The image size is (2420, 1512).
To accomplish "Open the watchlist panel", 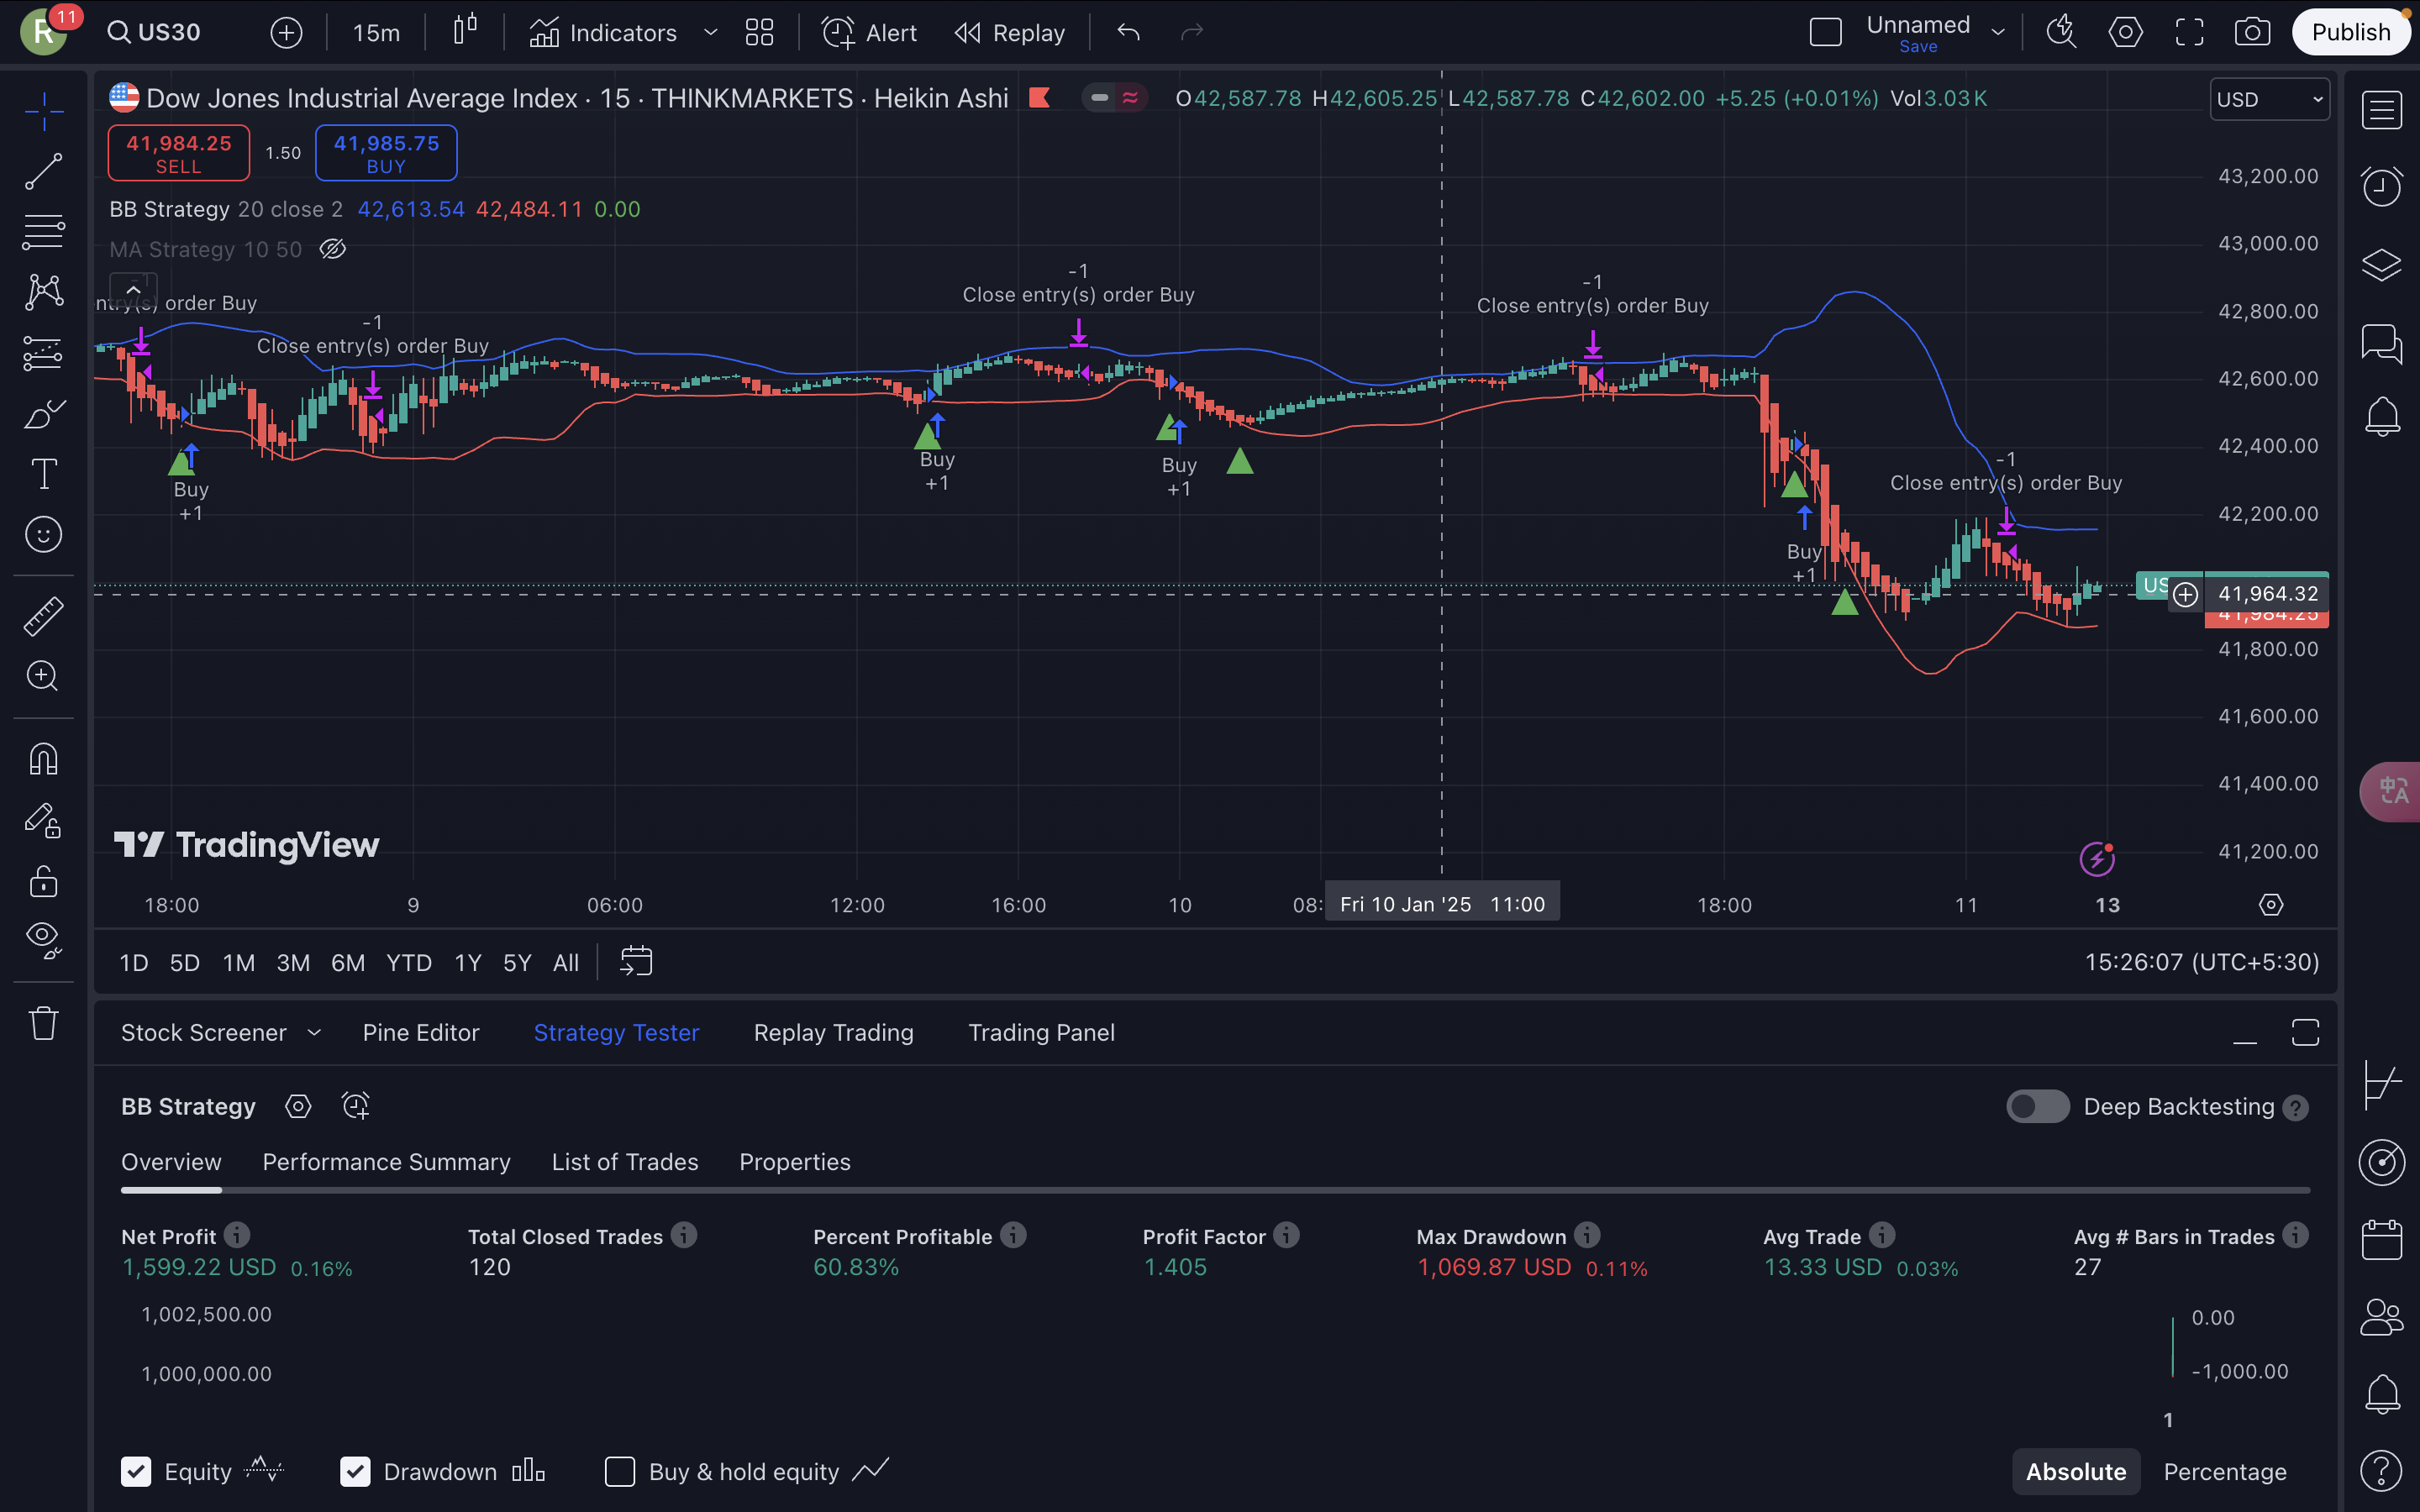I will 2381,109.
